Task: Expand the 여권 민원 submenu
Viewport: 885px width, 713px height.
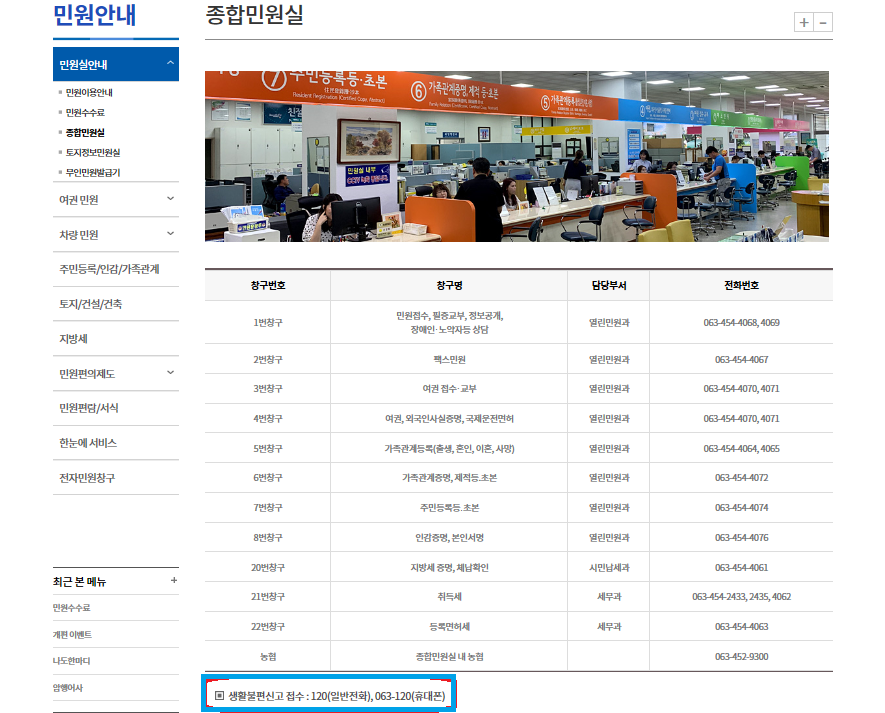Action: [x=171, y=199]
